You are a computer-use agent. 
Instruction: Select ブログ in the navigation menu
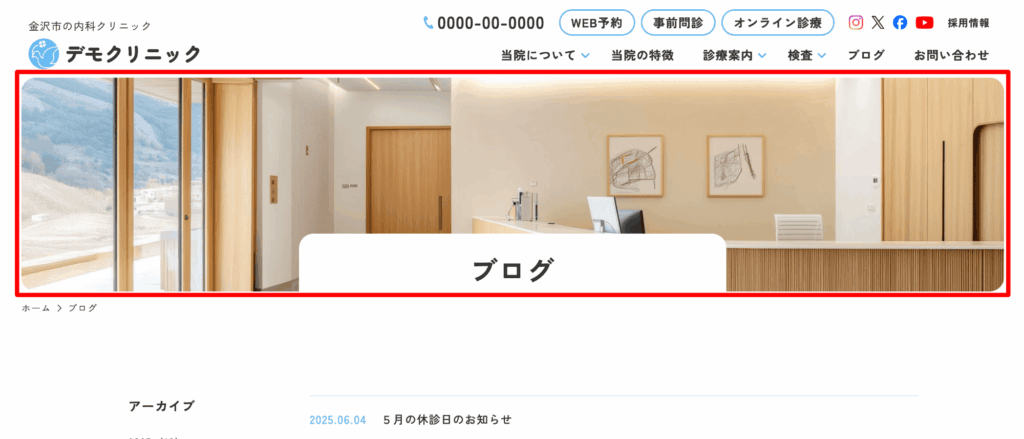tap(866, 56)
